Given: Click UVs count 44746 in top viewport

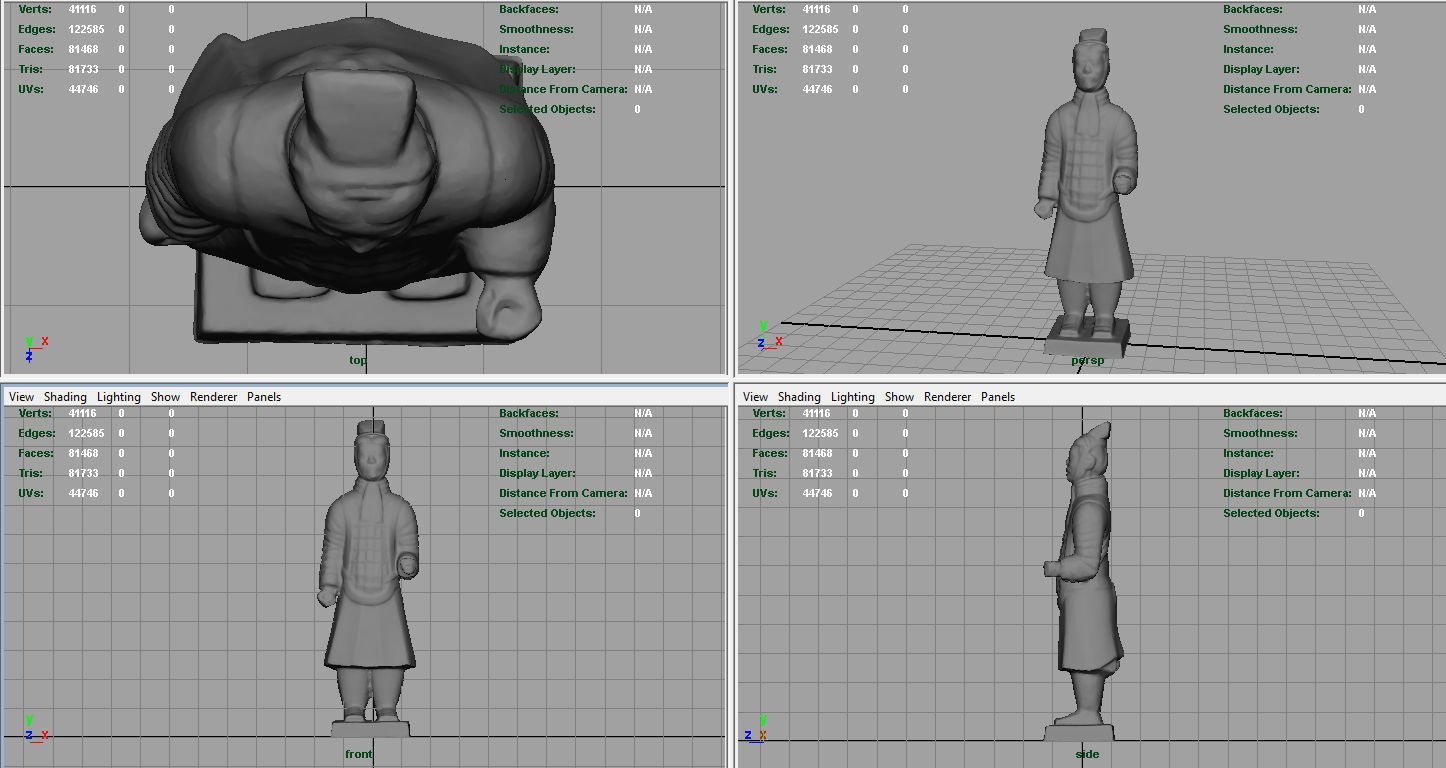Looking at the screenshot, I should (83, 89).
